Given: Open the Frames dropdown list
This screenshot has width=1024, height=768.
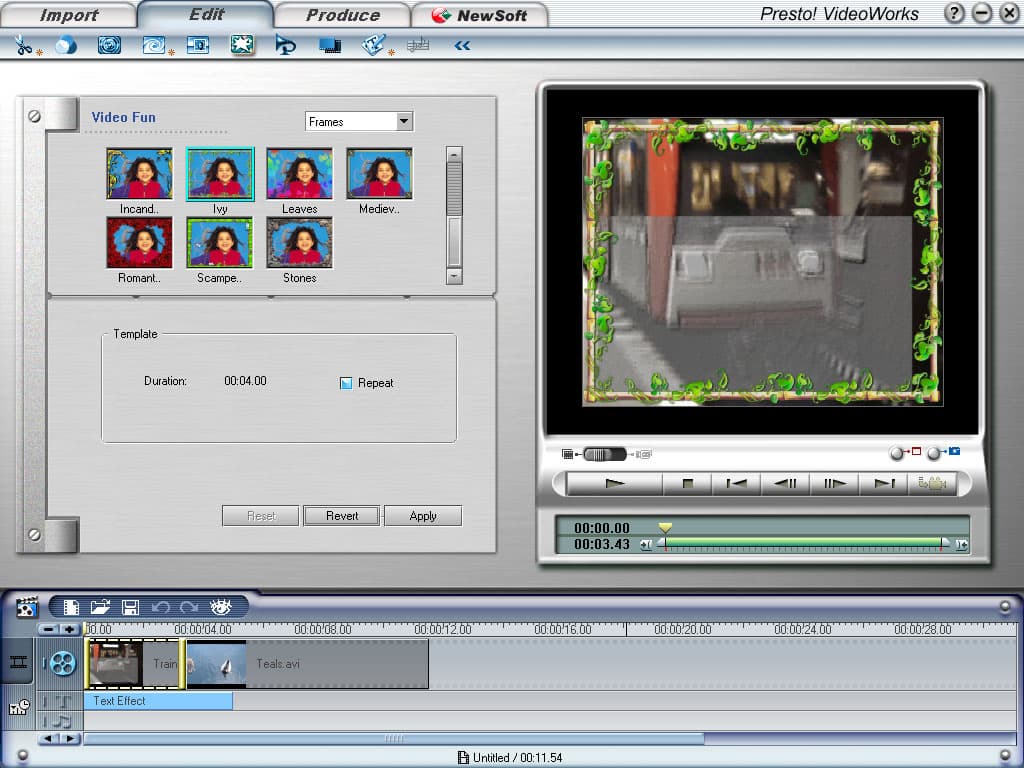Looking at the screenshot, I should [x=404, y=122].
